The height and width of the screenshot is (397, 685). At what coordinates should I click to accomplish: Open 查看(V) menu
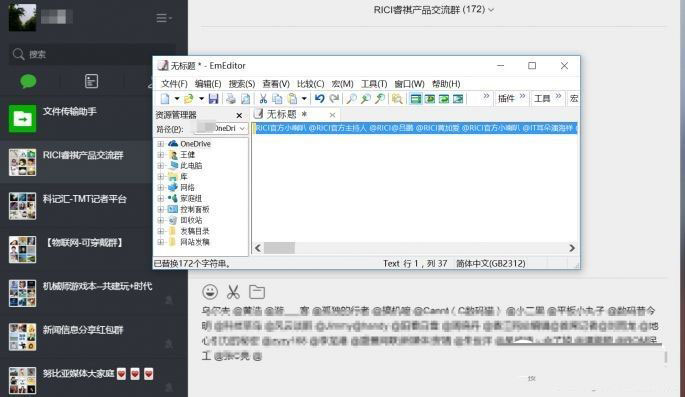[276, 84]
